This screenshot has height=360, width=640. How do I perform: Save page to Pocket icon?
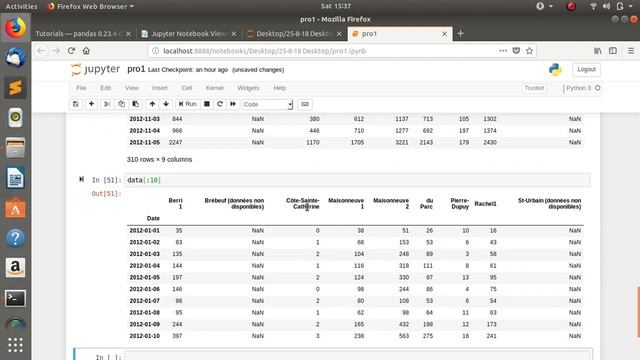coord(516,51)
